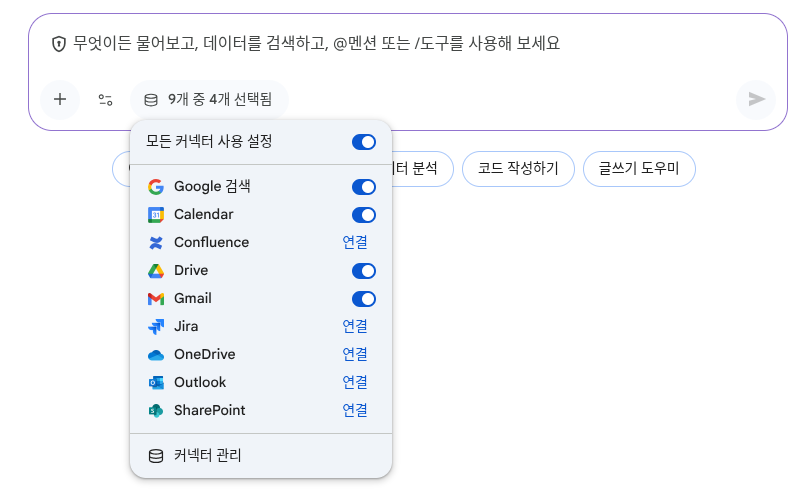This screenshot has height=489, width=809.
Task: Click 연결 link next to Confluence
Action: [354, 243]
